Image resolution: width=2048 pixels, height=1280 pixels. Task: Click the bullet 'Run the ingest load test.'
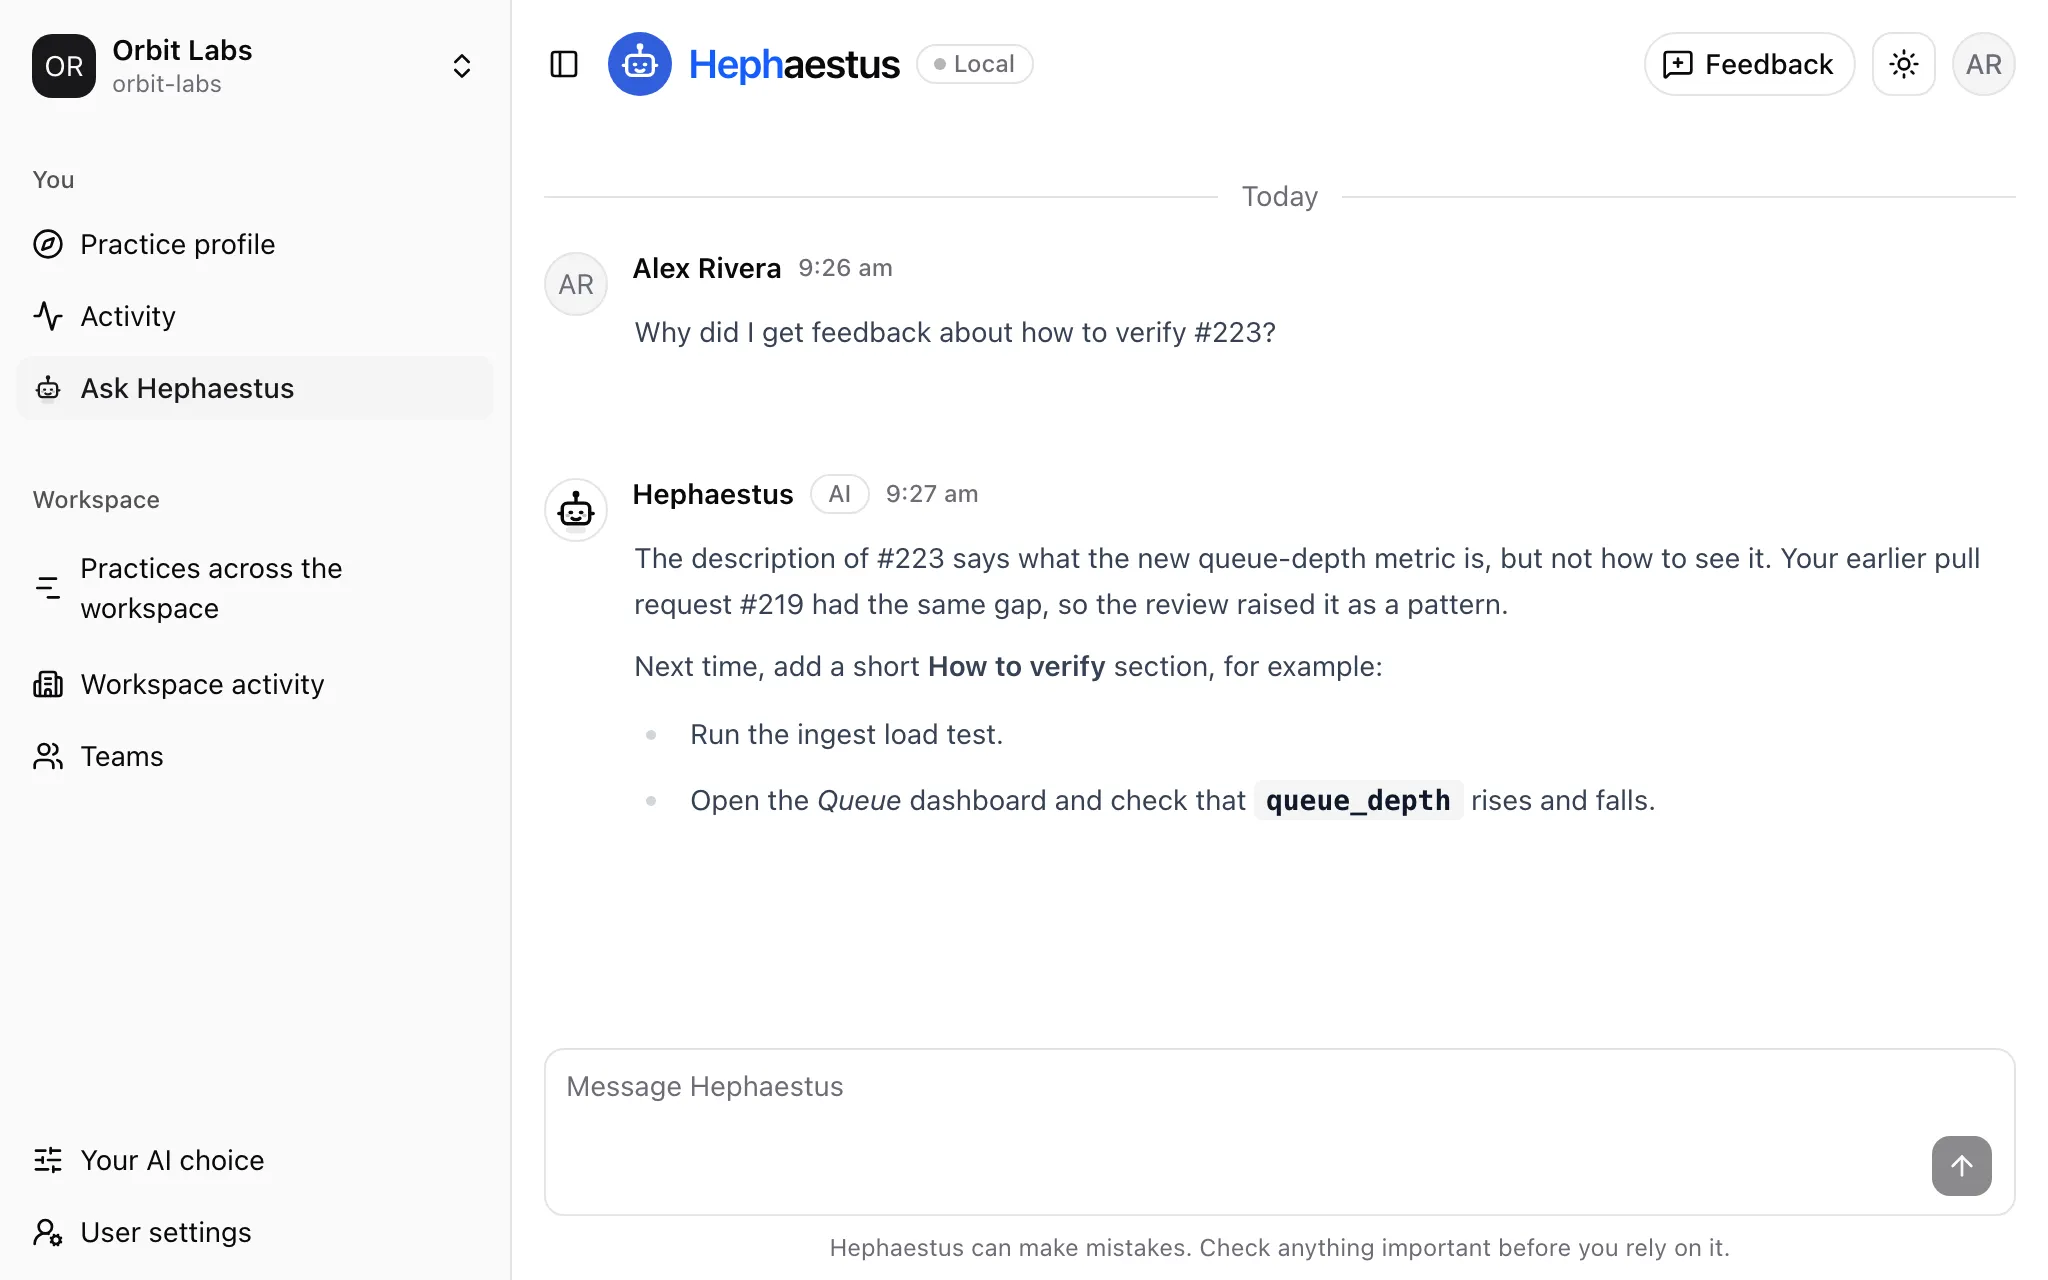click(846, 734)
